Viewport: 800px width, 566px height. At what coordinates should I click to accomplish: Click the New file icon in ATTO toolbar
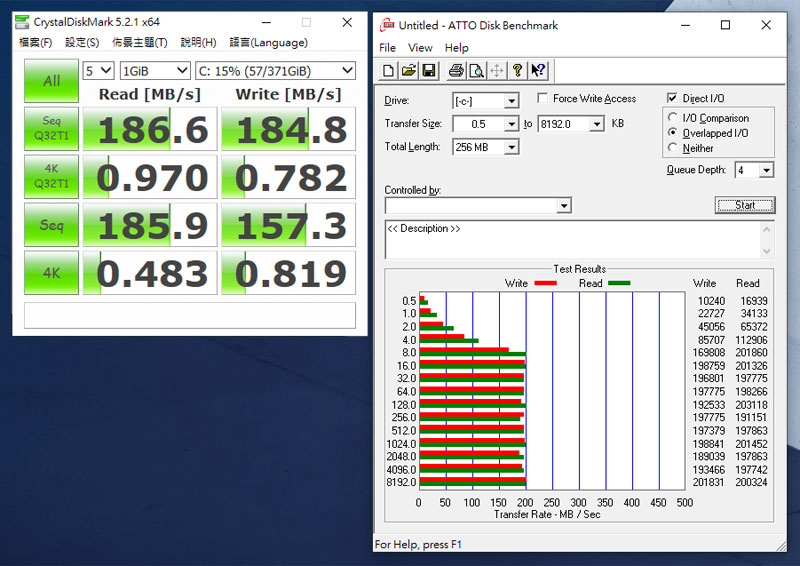click(388, 70)
